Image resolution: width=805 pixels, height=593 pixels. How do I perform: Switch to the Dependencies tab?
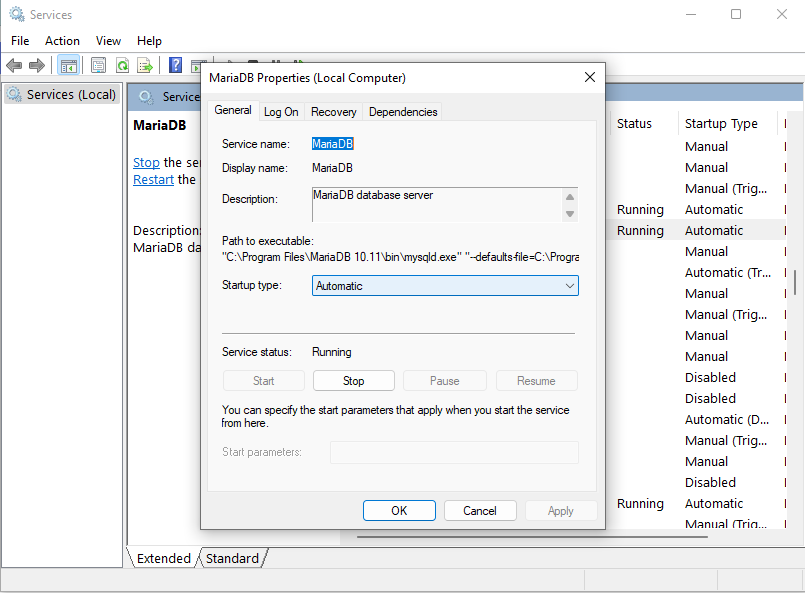point(403,112)
